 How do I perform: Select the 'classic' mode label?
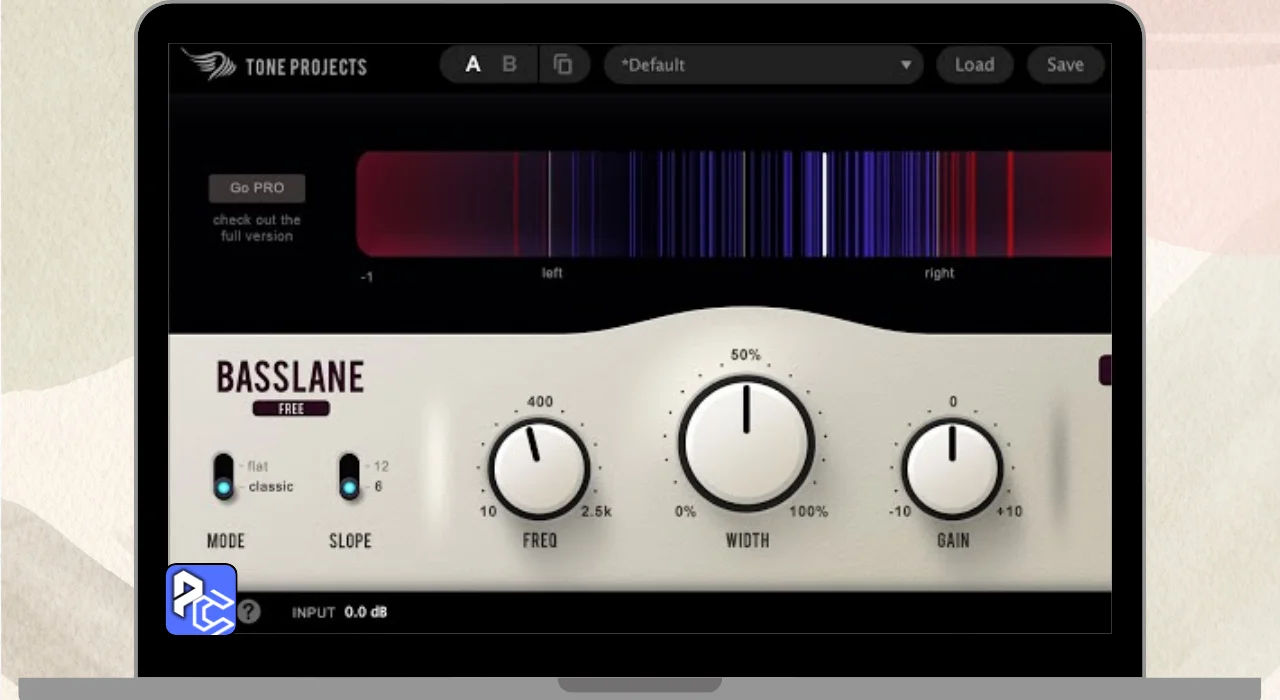pyautogui.click(x=271, y=487)
